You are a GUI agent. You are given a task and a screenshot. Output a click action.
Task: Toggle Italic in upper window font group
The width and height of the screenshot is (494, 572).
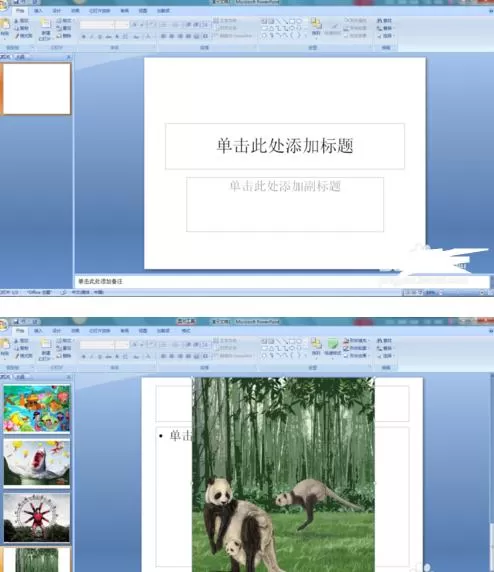click(92, 36)
